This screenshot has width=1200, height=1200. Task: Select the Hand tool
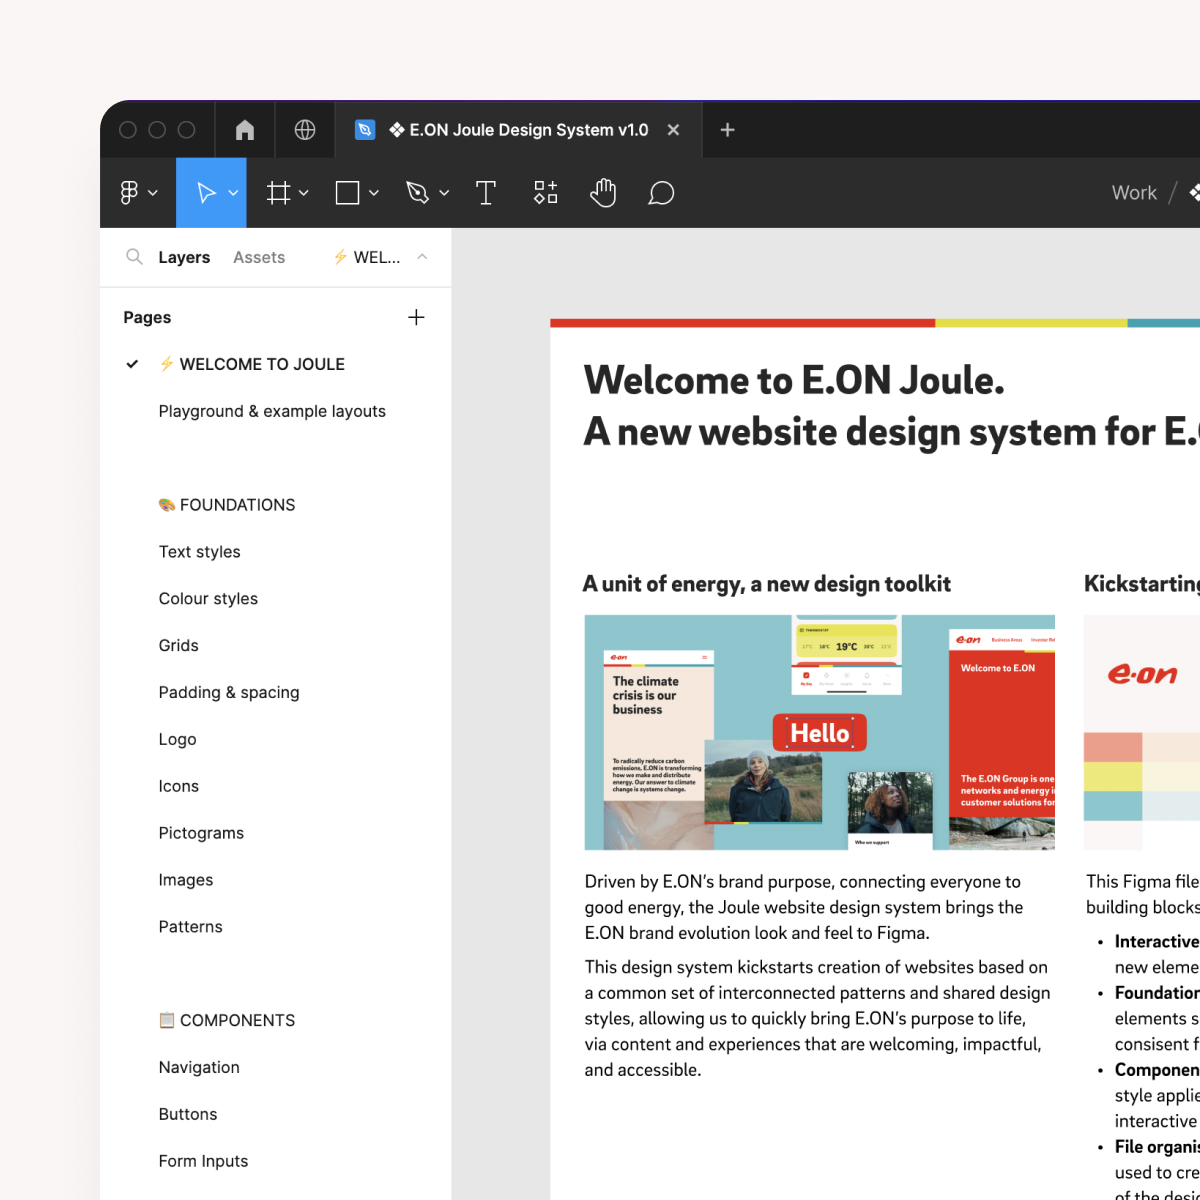603,193
